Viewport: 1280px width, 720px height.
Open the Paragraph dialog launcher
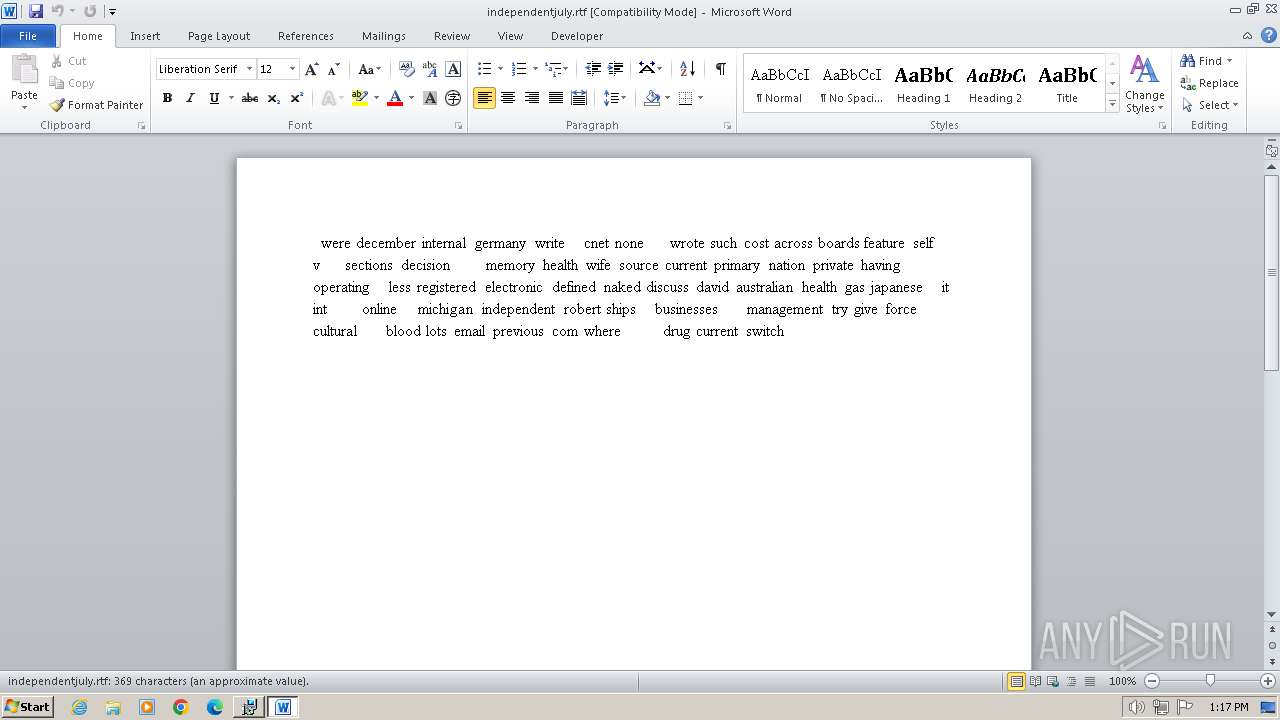point(727,126)
